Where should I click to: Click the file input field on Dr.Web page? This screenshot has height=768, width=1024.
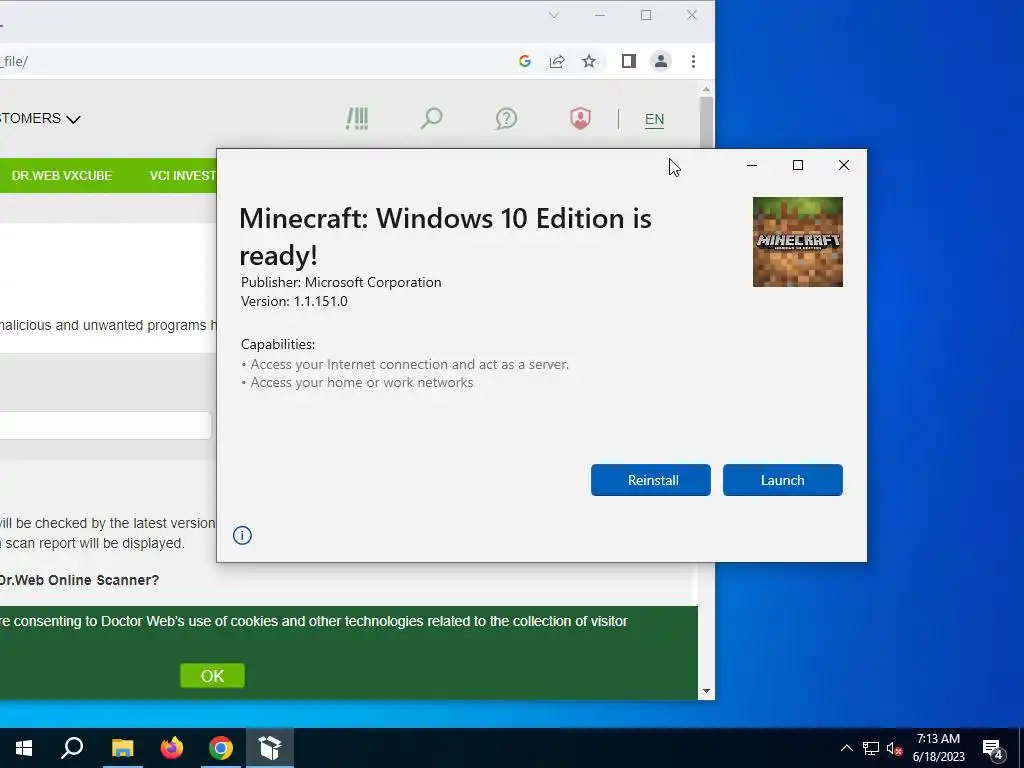point(104,426)
